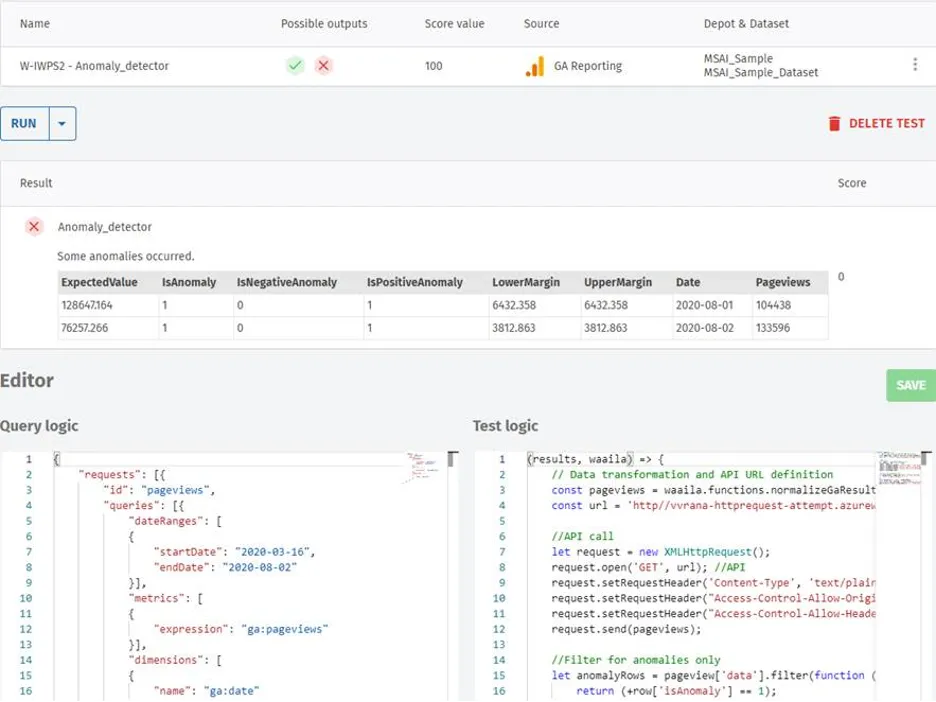Open the three-dot menu for W-IWPS2 test
The image size is (936, 702).
pyautogui.click(x=915, y=64)
